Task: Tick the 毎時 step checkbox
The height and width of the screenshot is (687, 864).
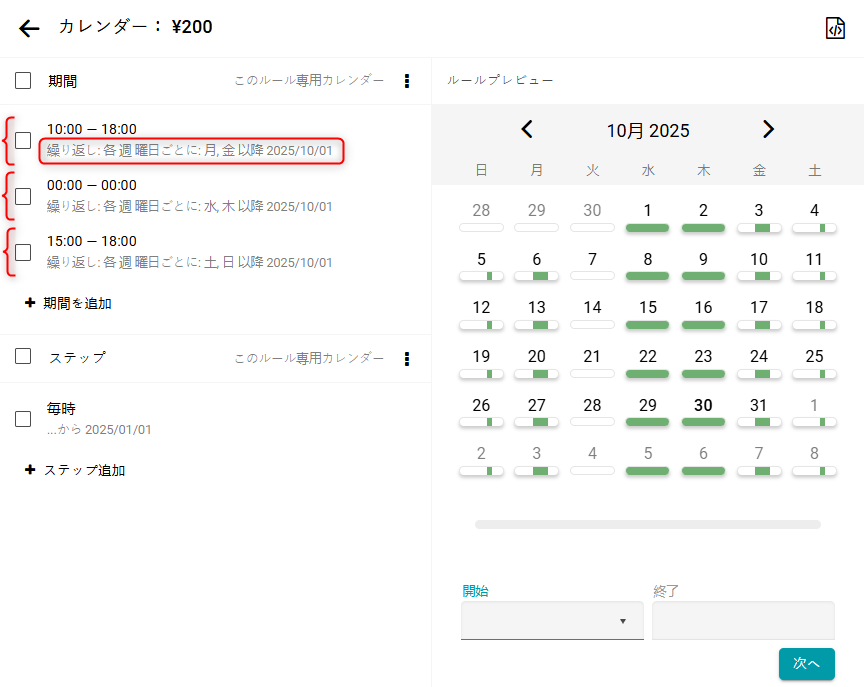Action: 23,419
